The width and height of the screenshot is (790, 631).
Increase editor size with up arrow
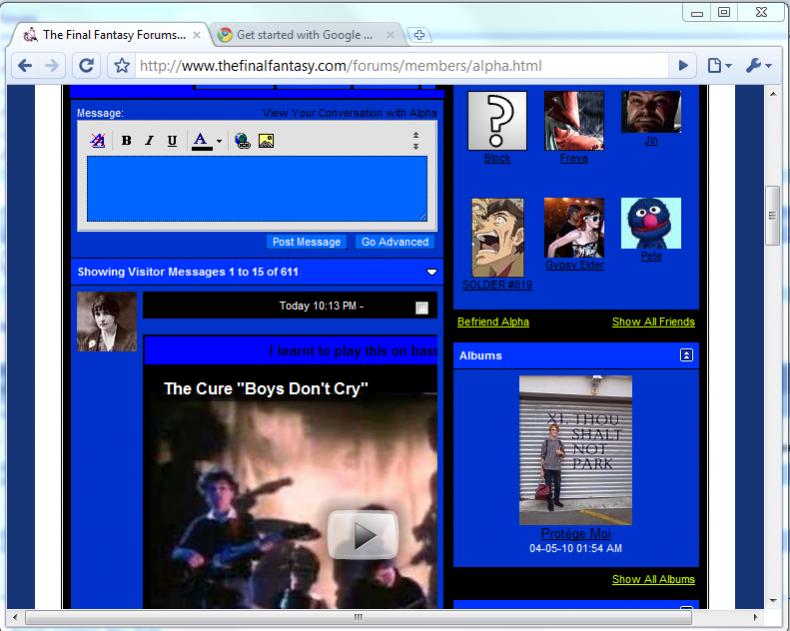[x=416, y=135]
